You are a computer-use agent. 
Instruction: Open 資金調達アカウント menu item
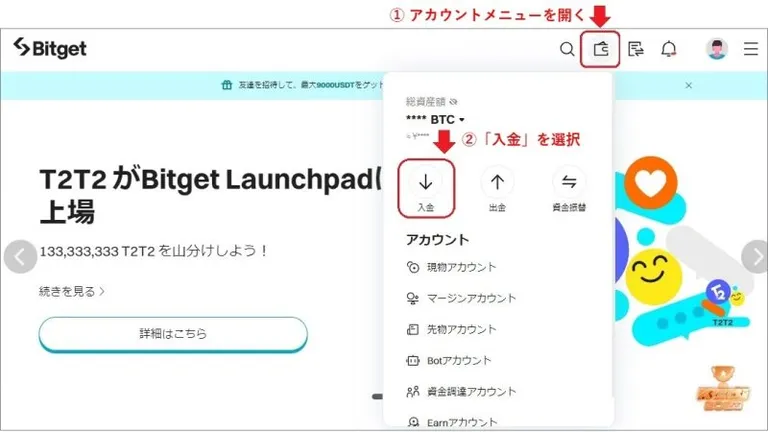click(x=461, y=391)
